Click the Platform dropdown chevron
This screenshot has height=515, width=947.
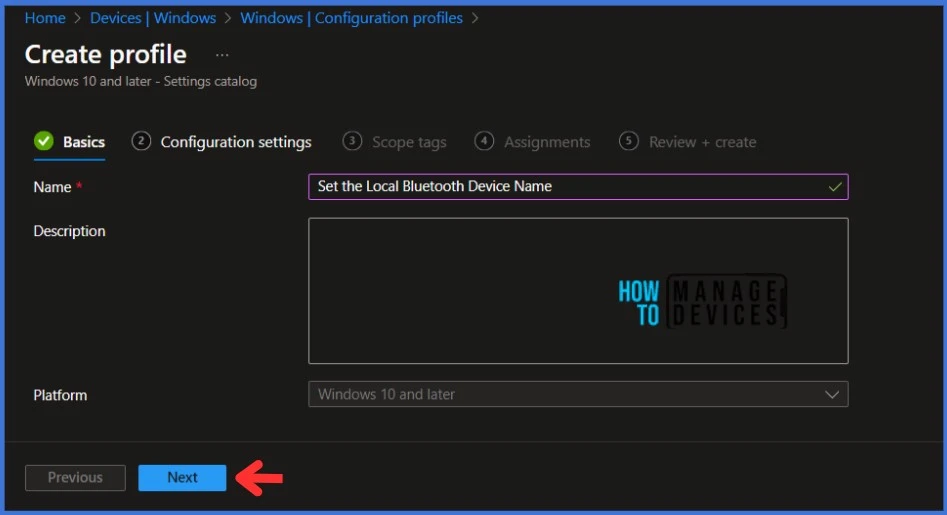[832, 394]
